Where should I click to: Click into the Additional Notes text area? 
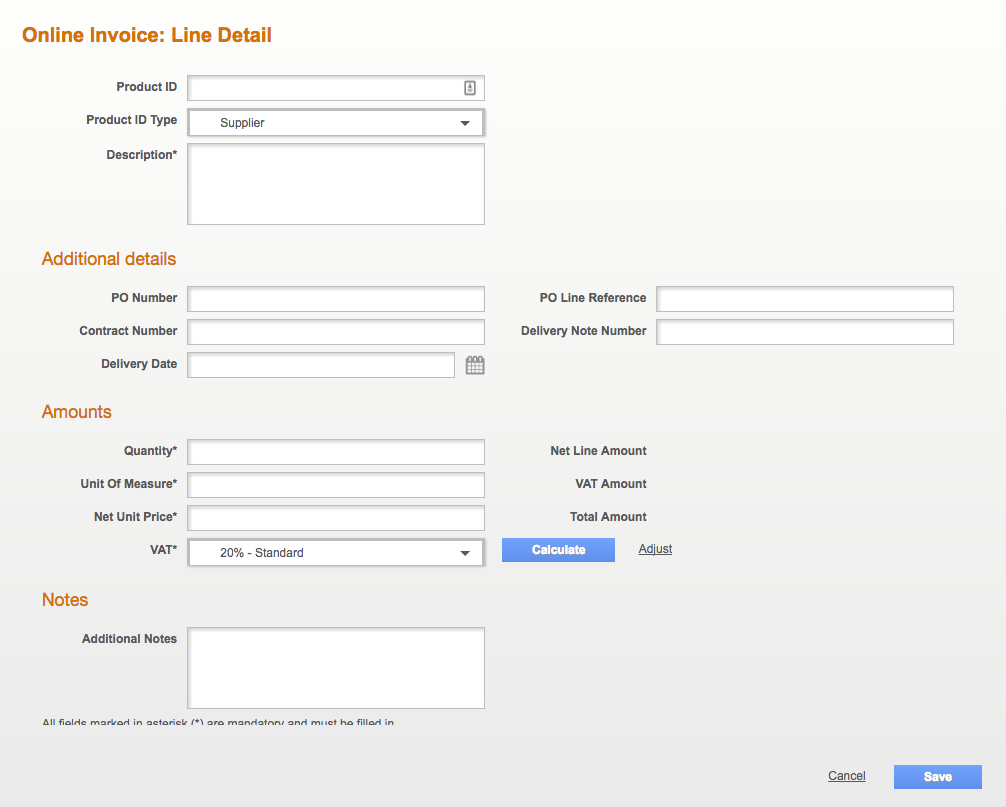(335, 668)
